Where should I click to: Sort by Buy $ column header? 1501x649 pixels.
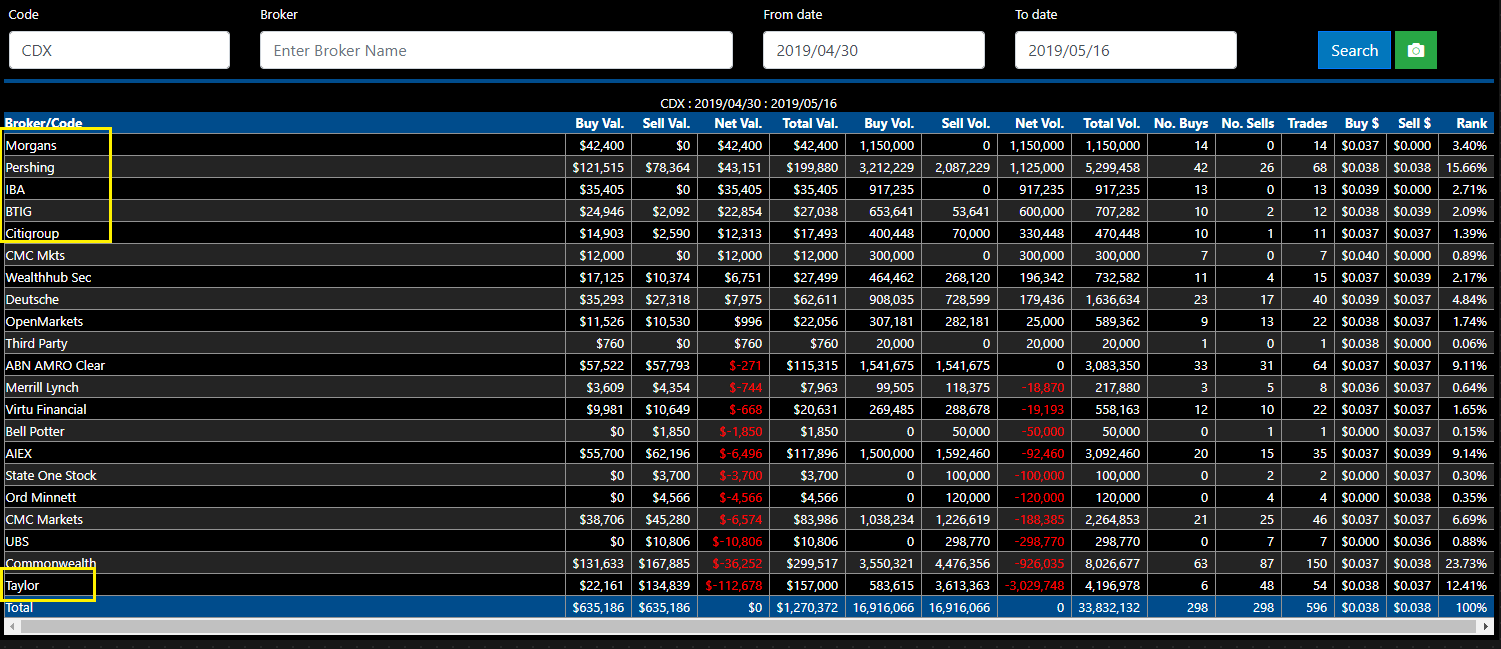(x=1362, y=123)
